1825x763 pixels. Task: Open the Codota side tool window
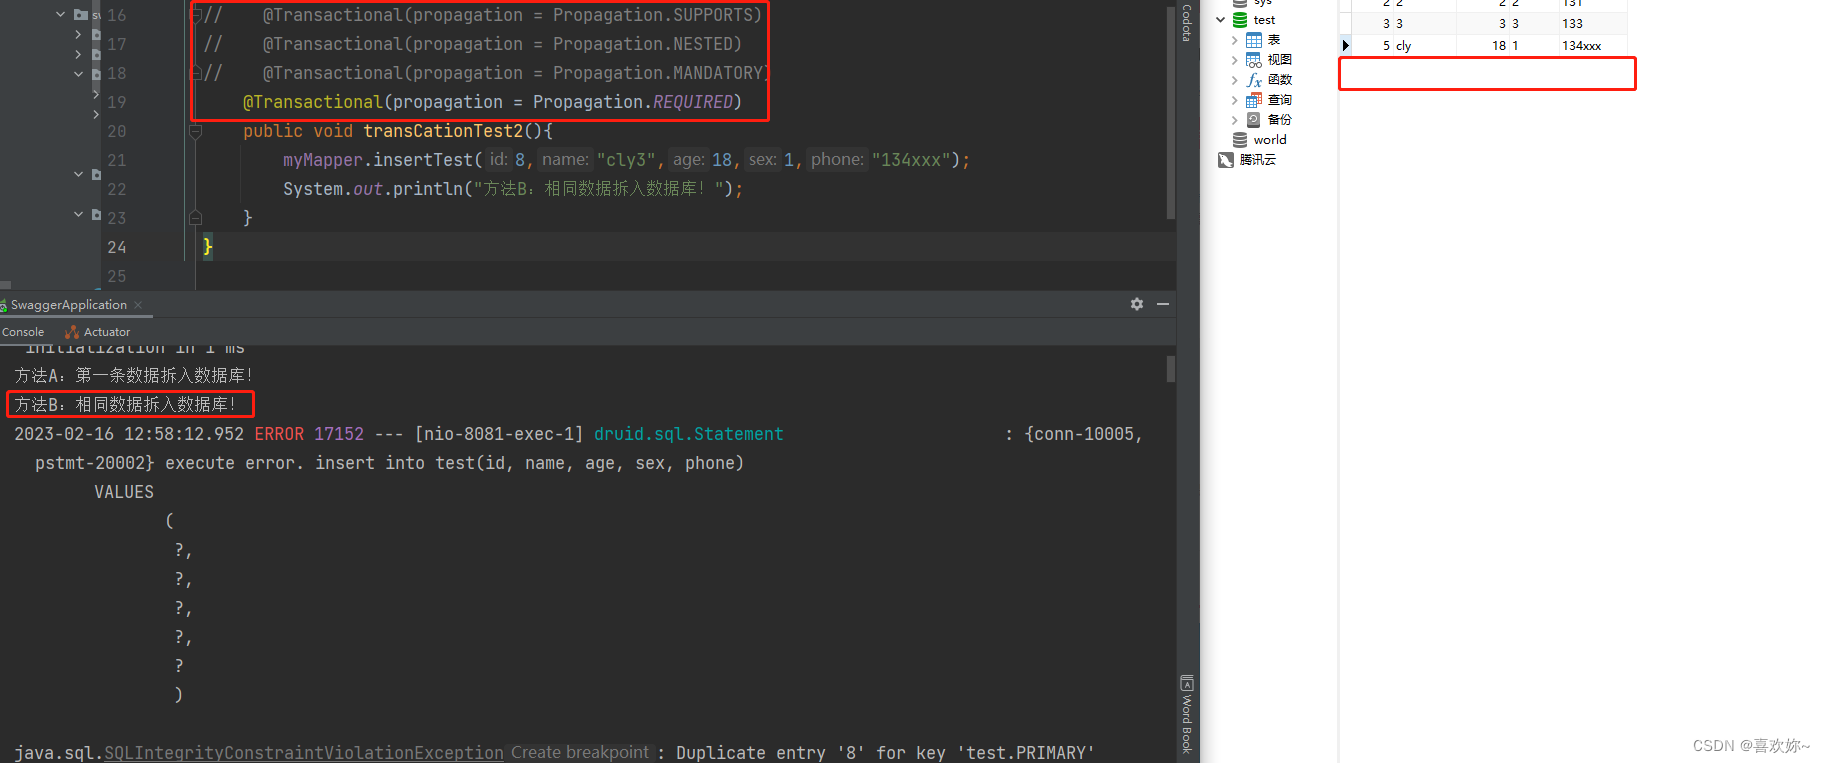1187,22
